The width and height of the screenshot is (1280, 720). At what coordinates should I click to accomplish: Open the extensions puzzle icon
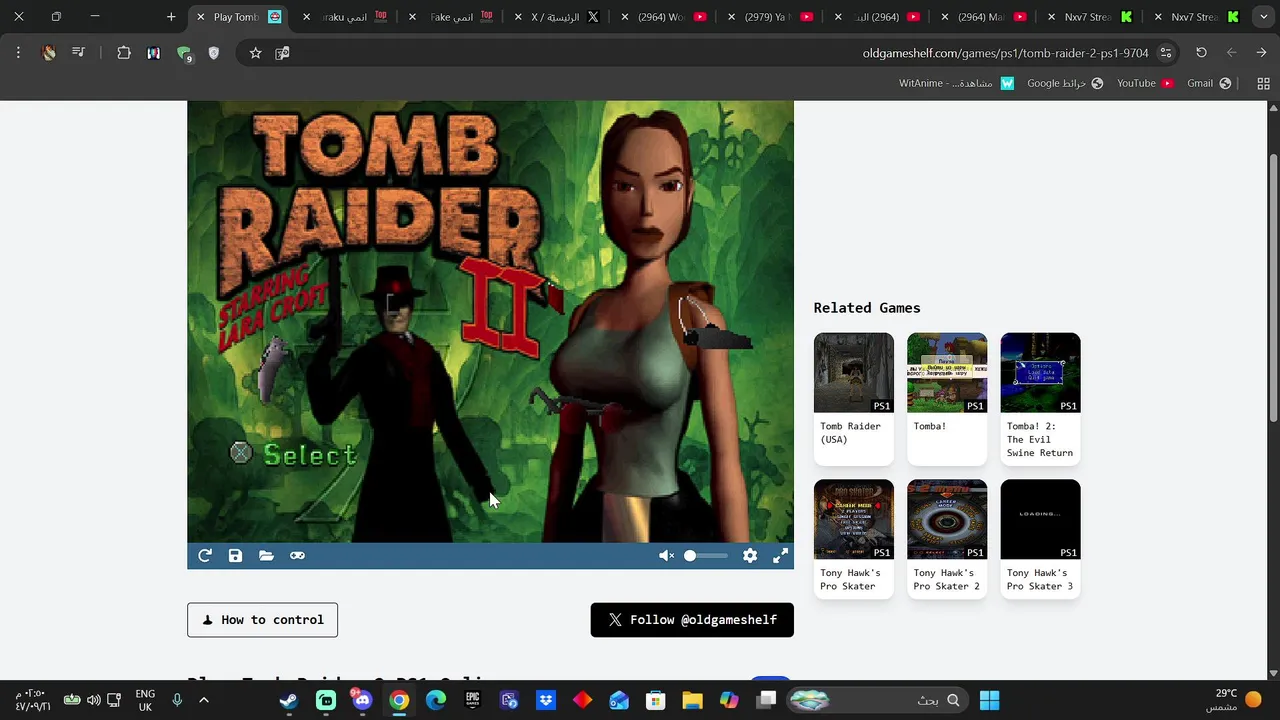124,53
